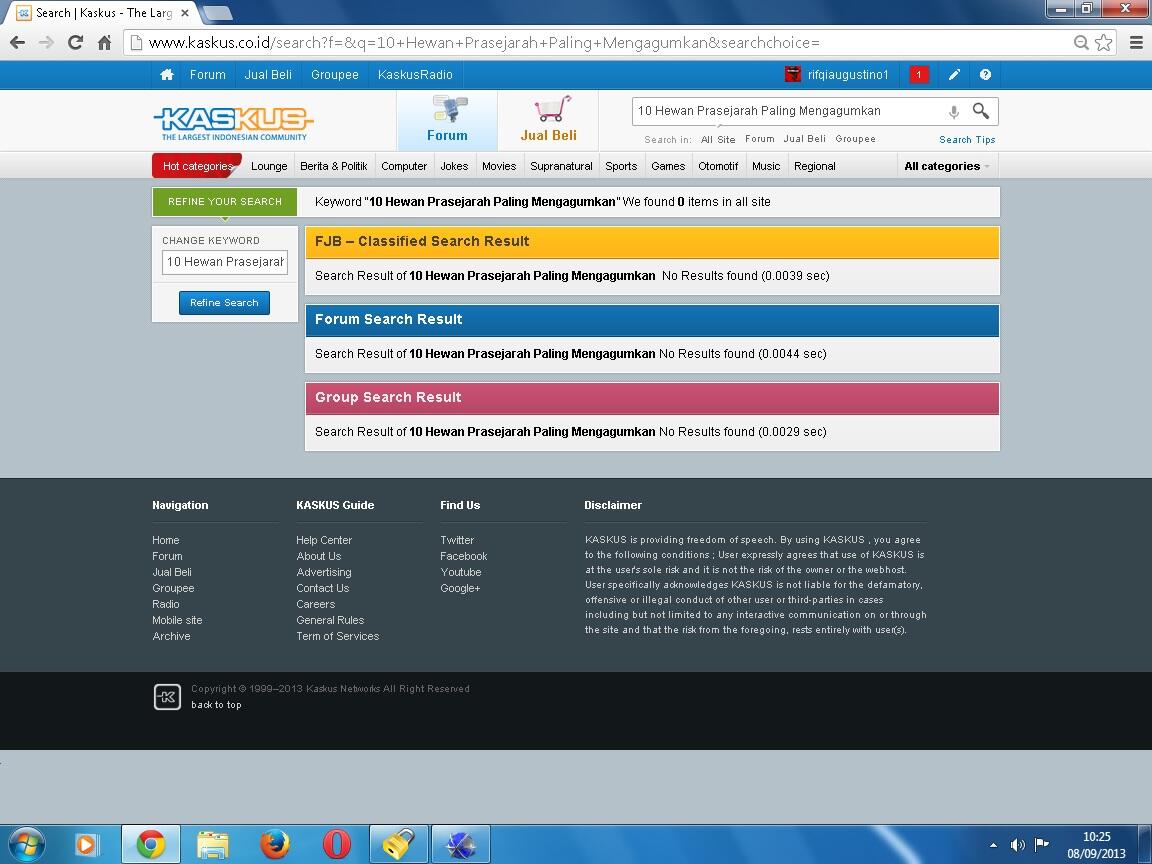Select Forum in top blue navigation
Image resolution: width=1152 pixels, height=864 pixels.
[207, 74]
